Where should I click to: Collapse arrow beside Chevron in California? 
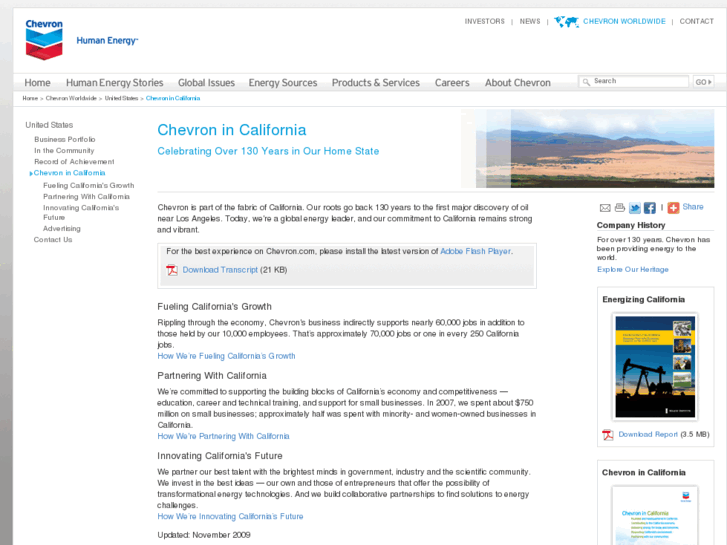click(x=31, y=173)
